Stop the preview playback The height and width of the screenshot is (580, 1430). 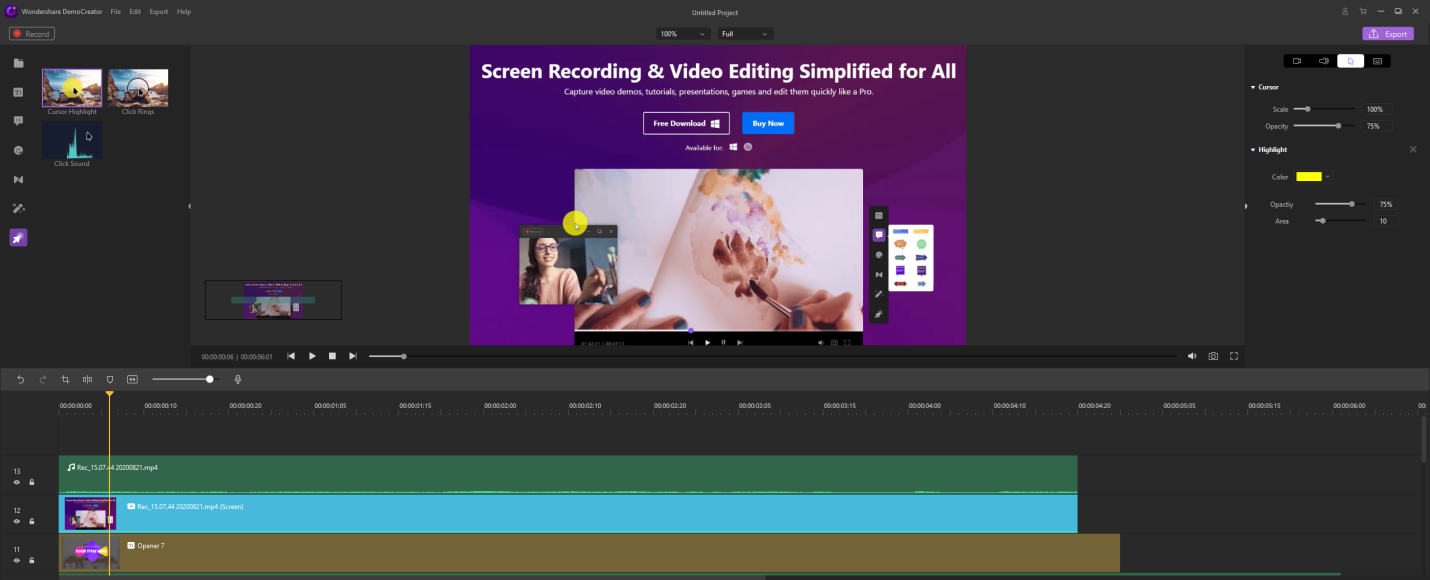tap(332, 356)
